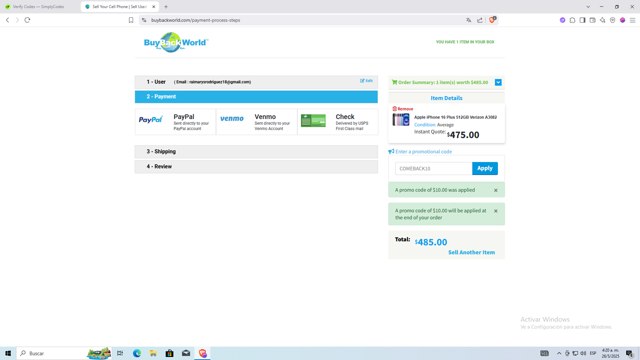Remove the iPhone 16 Plus item
Viewport: 640px width, 360px height.
tap(403, 109)
